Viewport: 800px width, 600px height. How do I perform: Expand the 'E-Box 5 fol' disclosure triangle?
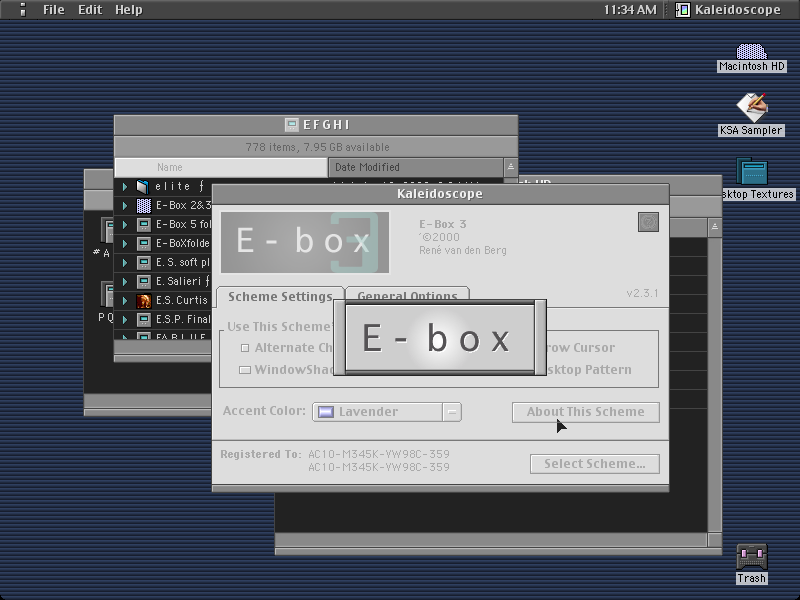coord(124,224)
